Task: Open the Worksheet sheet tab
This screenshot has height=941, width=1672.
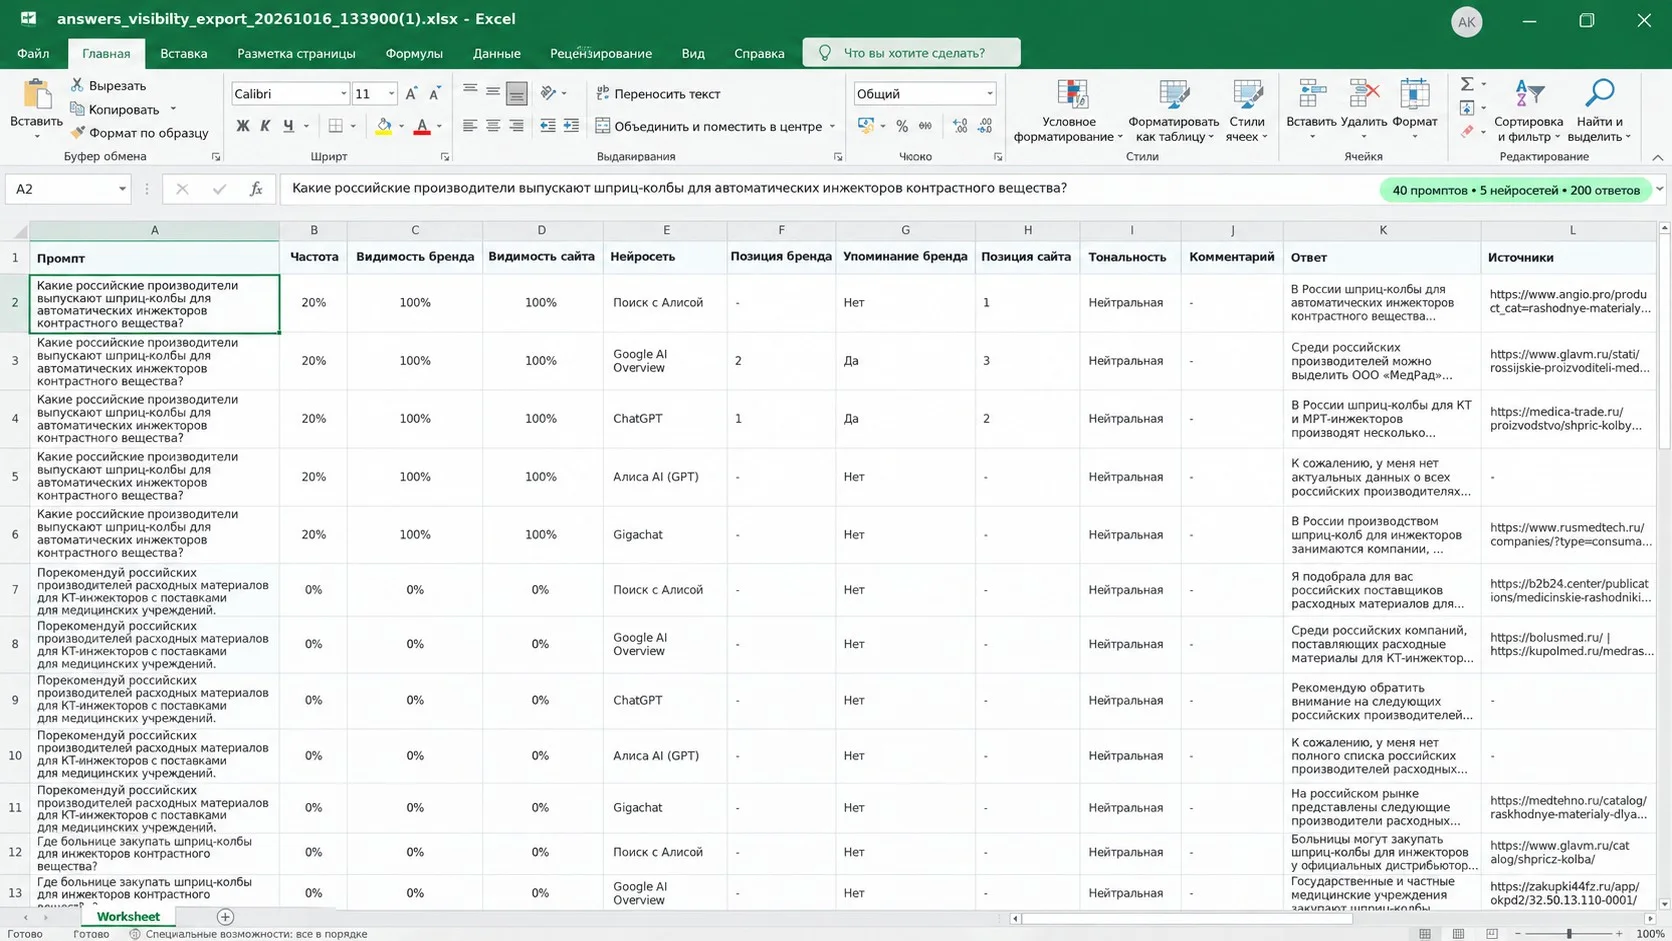Action: click(128, 916)
